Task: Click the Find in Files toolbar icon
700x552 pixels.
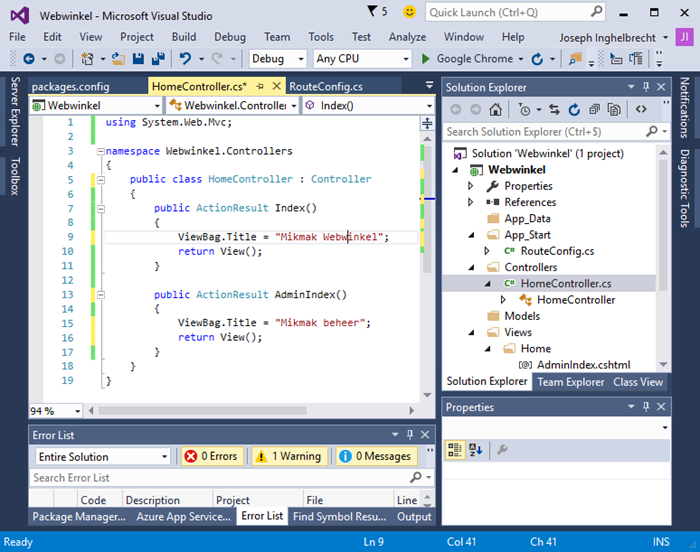Action: pos(575,59)
